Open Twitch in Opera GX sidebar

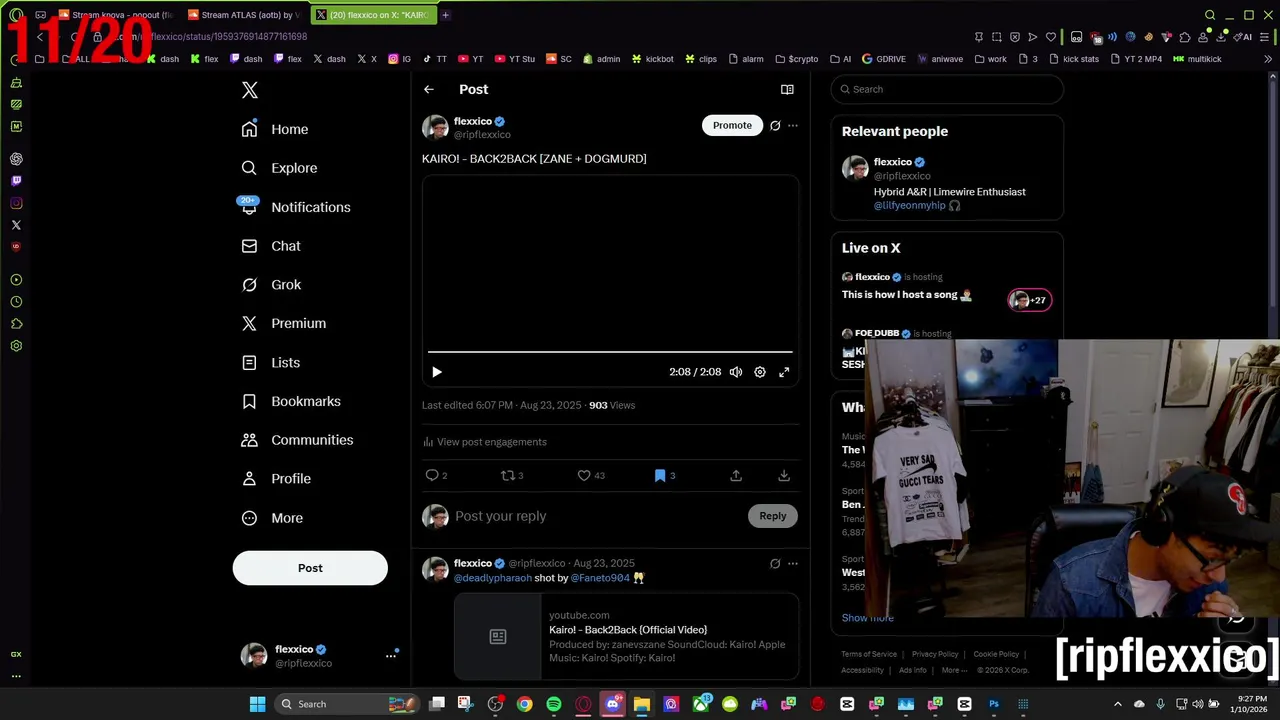pos(16,181)
